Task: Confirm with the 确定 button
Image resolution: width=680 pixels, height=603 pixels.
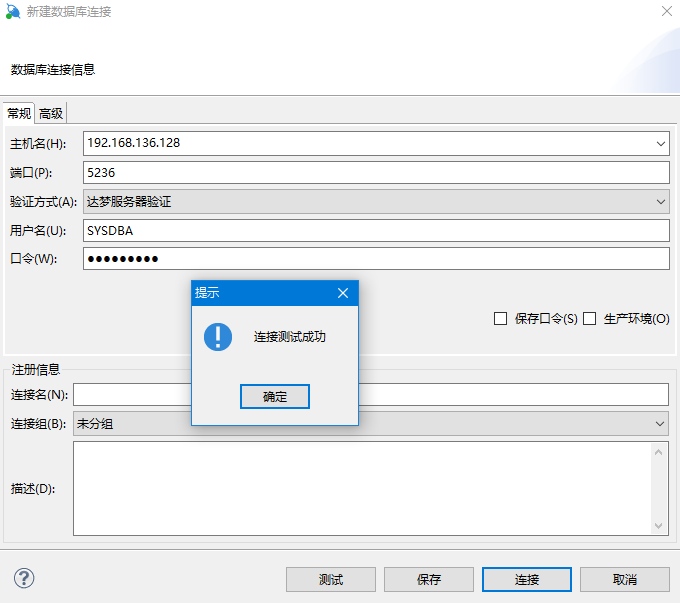Action: pyautogui.click(x=275, y=397)
